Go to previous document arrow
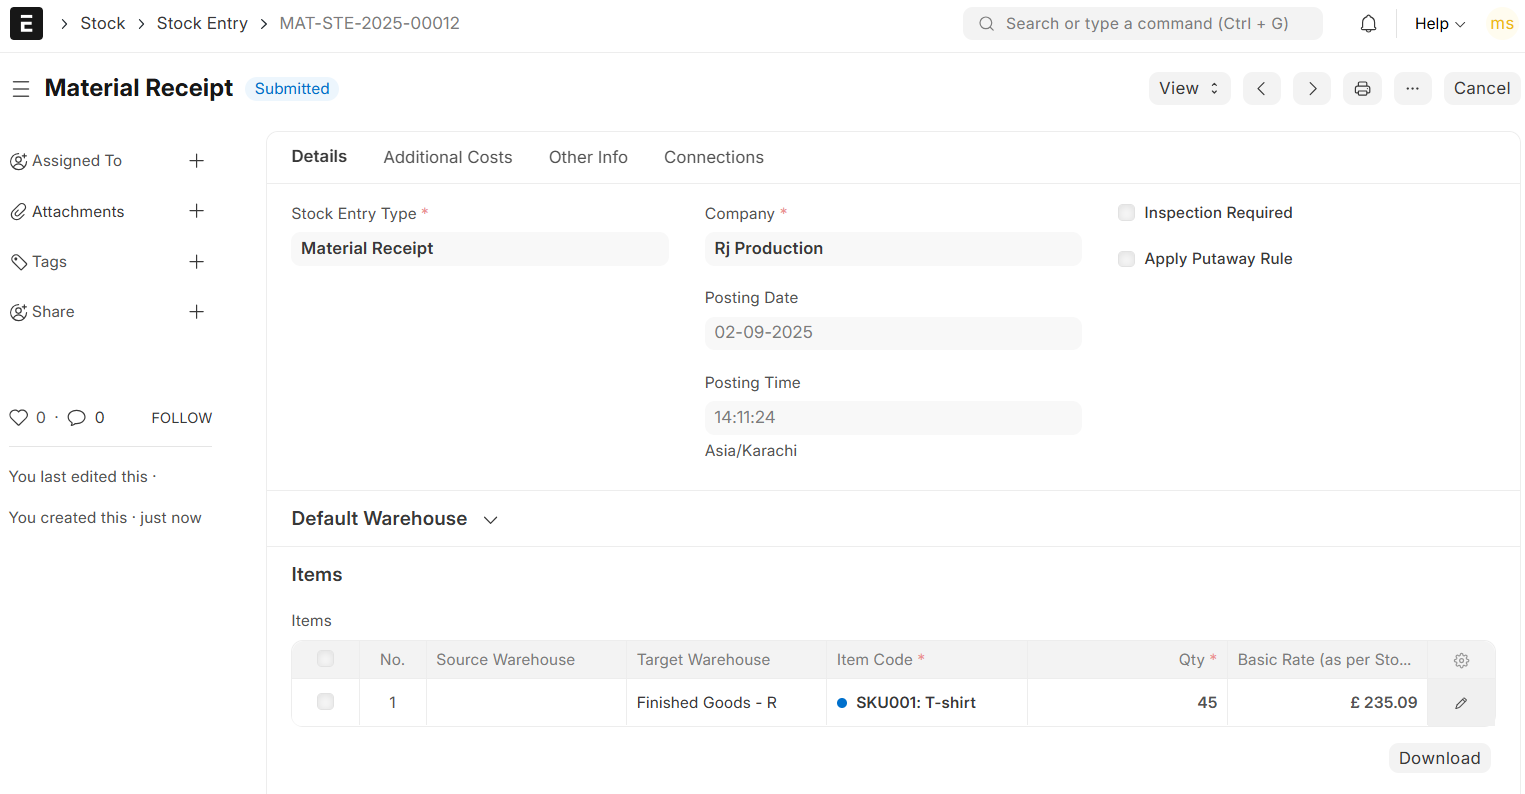The height and width of the screenshot is (794, 1525). 1262,89
